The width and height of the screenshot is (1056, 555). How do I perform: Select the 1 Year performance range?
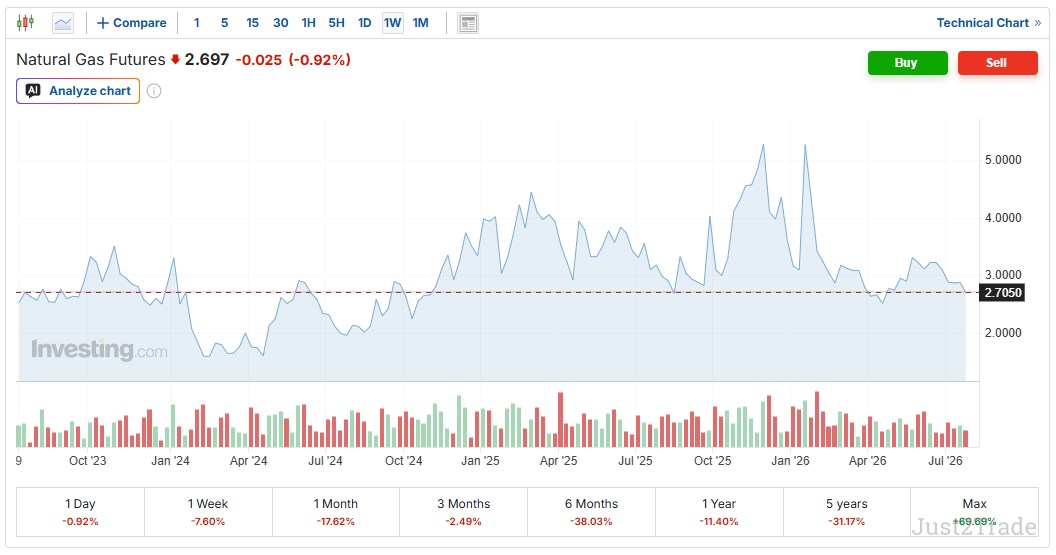pyautogui.click(x=719, y=512)
